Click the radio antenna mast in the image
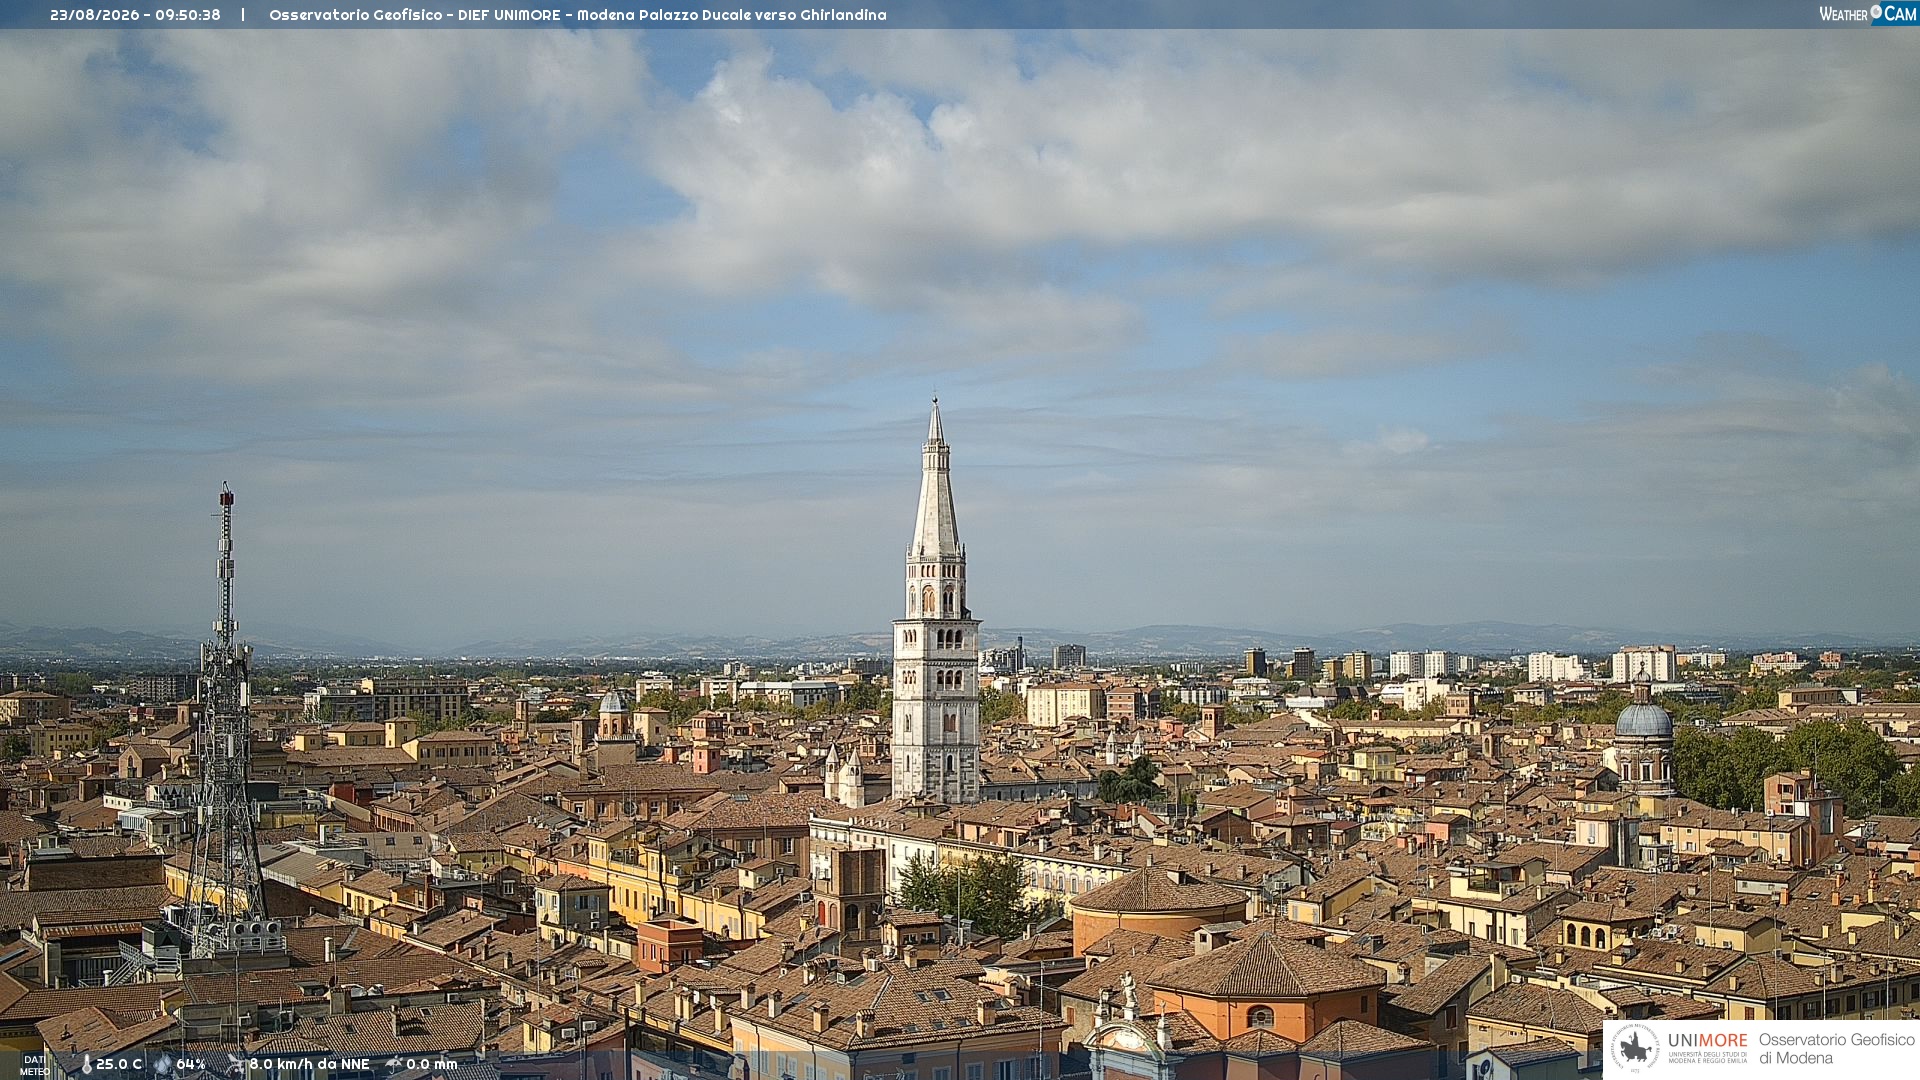The image size is (1920, 1080). coord(225,720)
